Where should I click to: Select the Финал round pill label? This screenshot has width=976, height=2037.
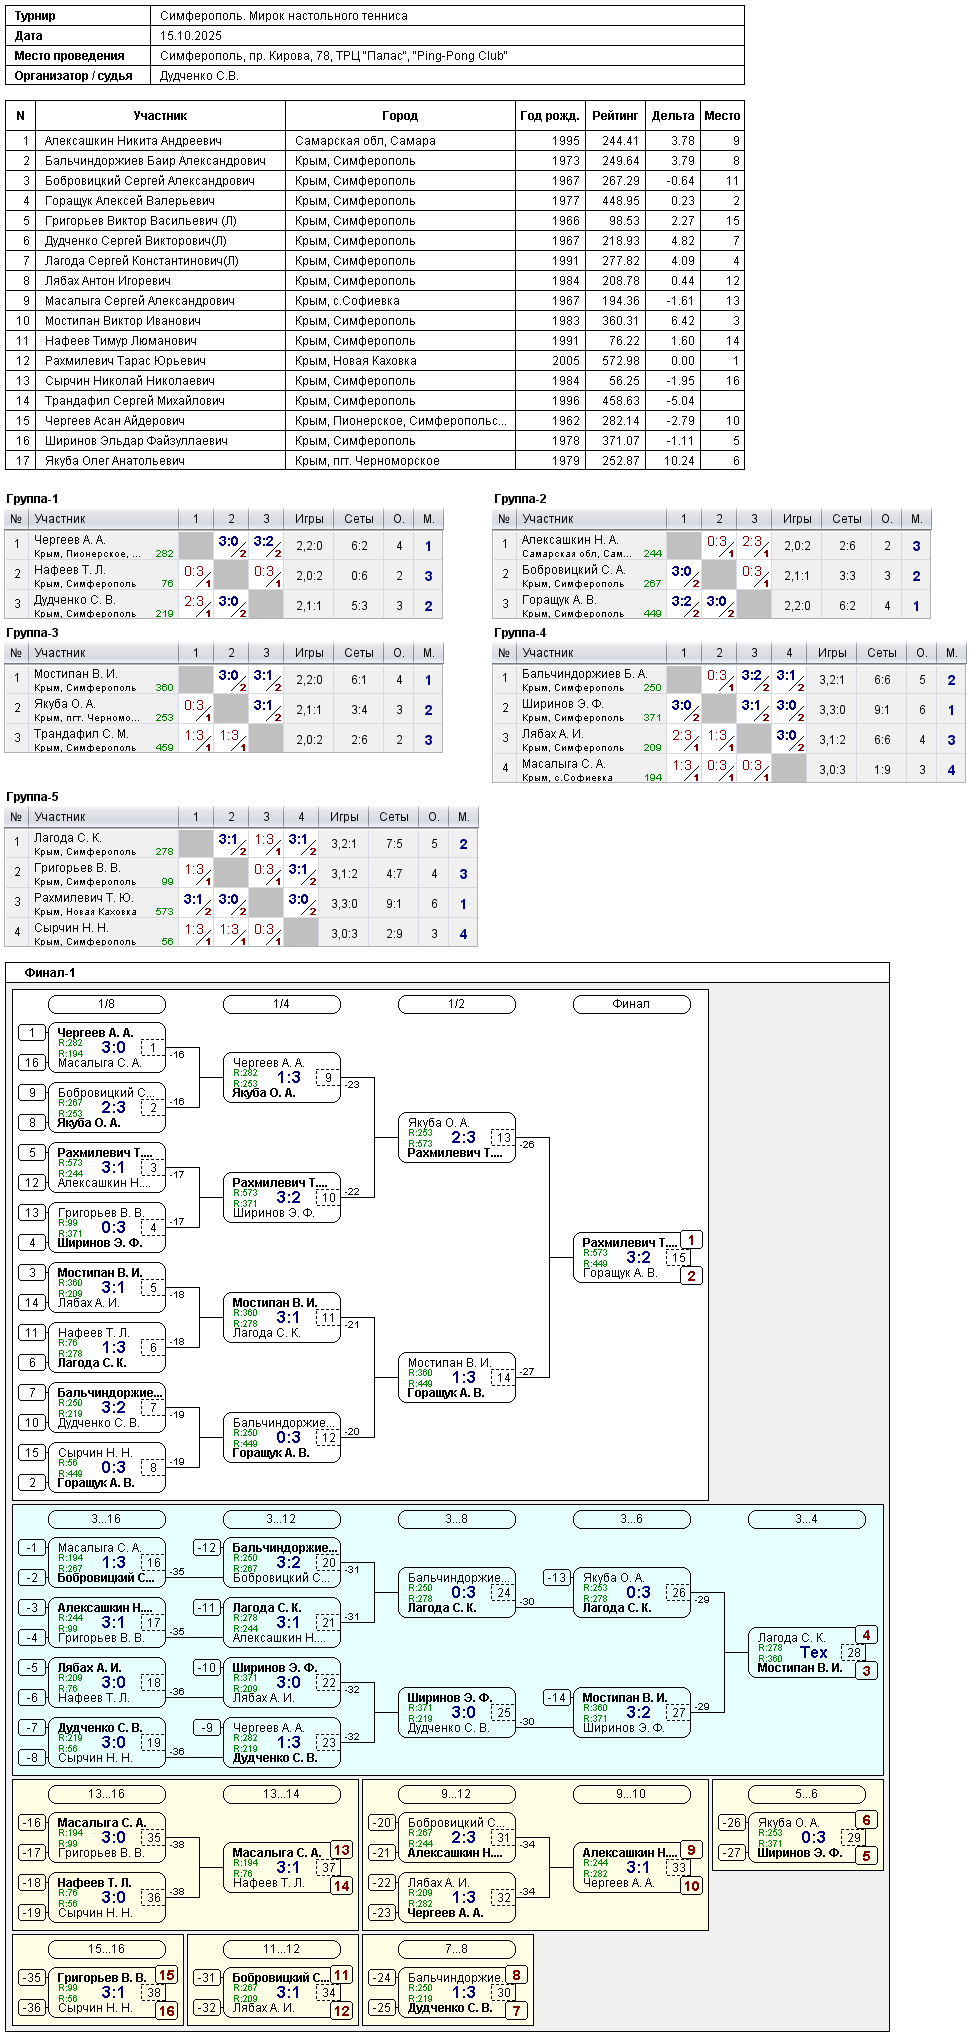tap(631, 1004)
